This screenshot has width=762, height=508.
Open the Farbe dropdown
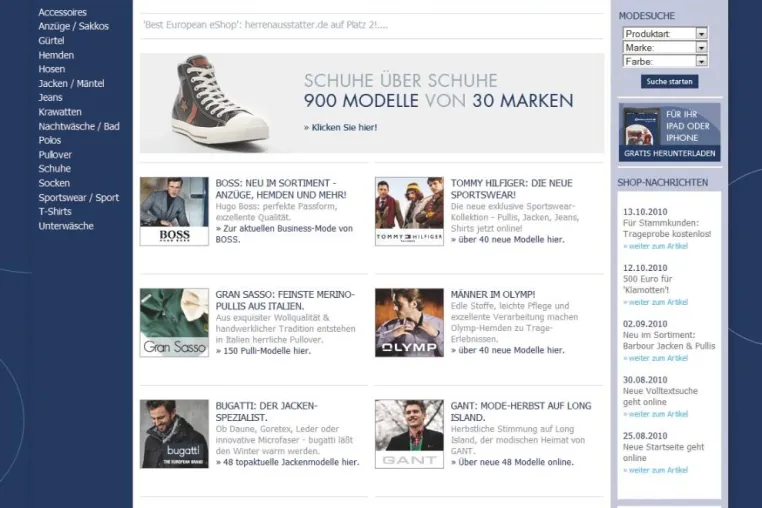tap(665, 61)
